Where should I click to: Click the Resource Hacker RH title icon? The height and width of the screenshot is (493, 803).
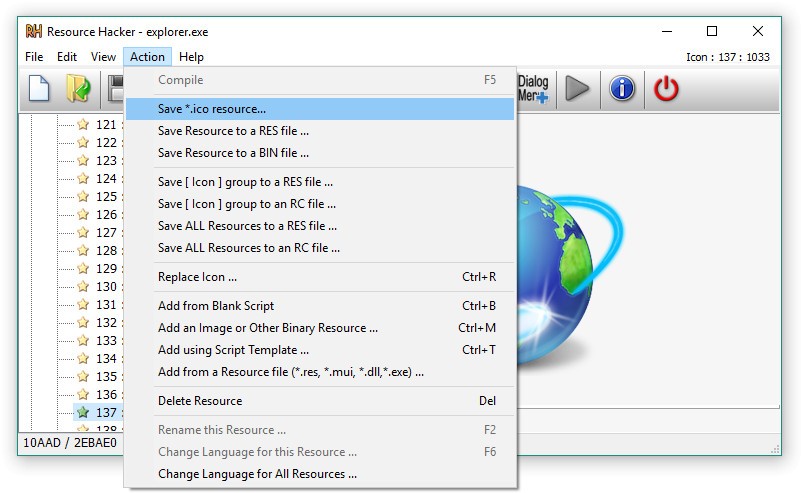pyautogui.click(x=34, y=31)
